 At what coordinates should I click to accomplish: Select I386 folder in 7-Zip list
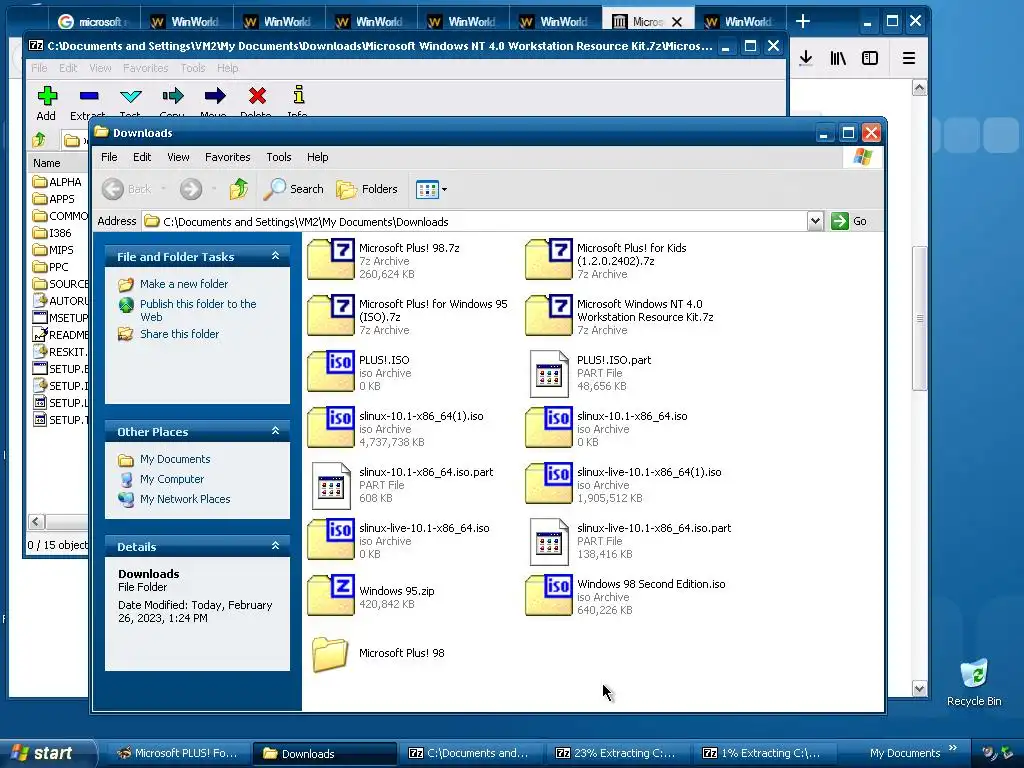coord(53,232)
